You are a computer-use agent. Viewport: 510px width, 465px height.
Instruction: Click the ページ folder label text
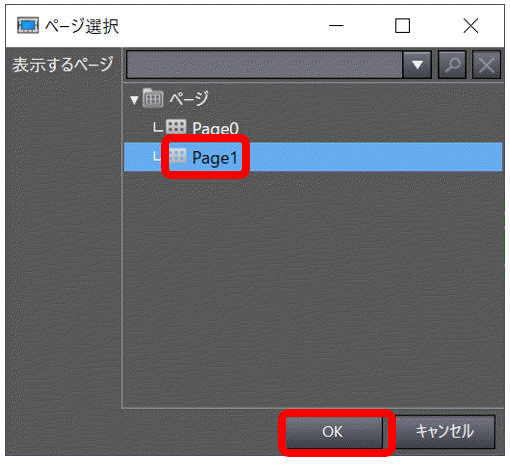[x=189, y=99]
